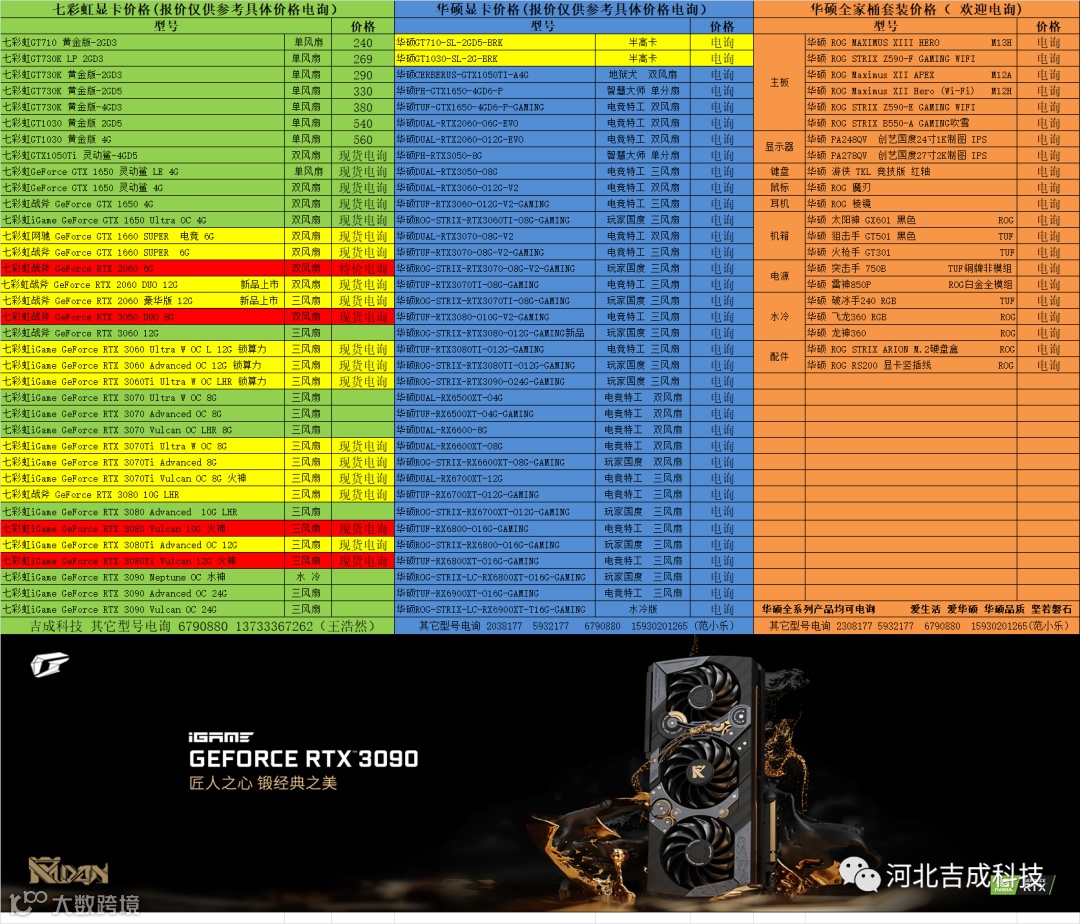Select '华硕 ROG Maximus XII APEX' cell

(x=911, y=74)
